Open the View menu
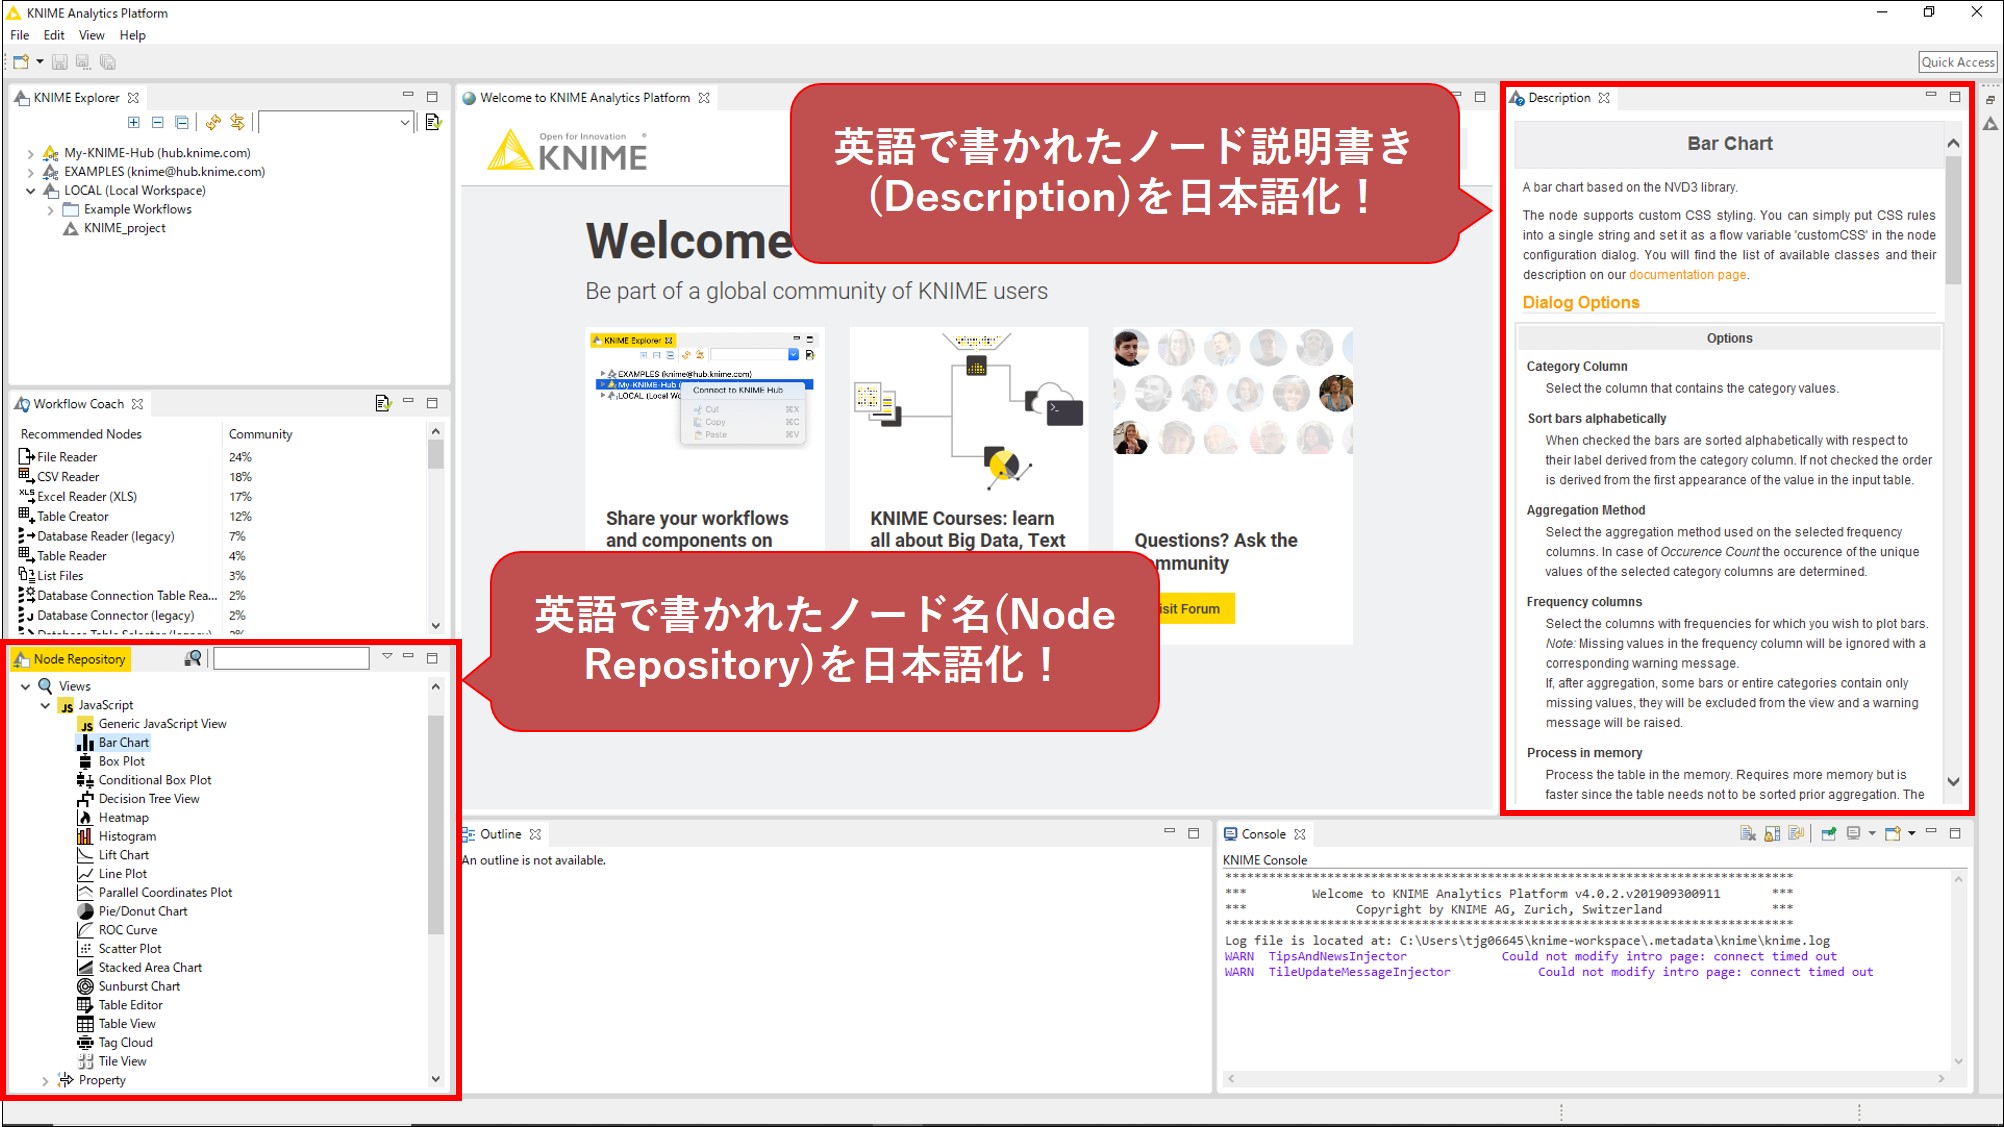Screen dimensions: 2004x1127 91,34
